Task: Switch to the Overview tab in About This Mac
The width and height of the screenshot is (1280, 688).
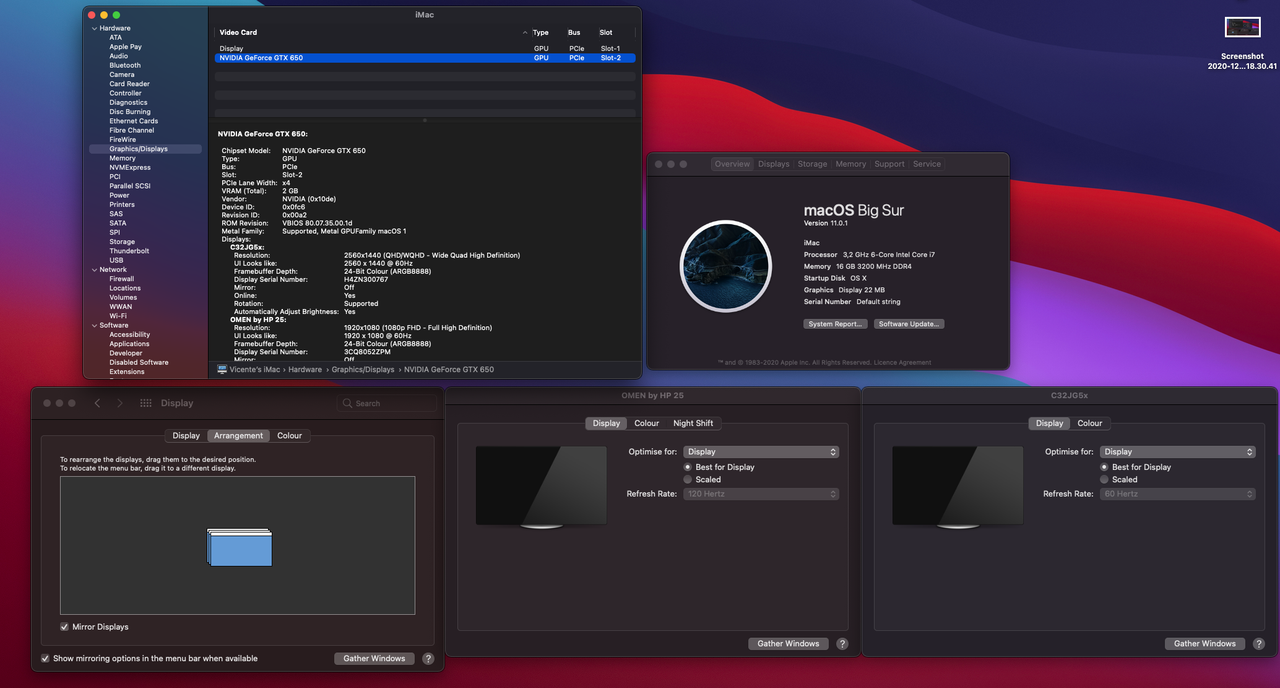Action: pyautogui.click(x=732, y=164)
